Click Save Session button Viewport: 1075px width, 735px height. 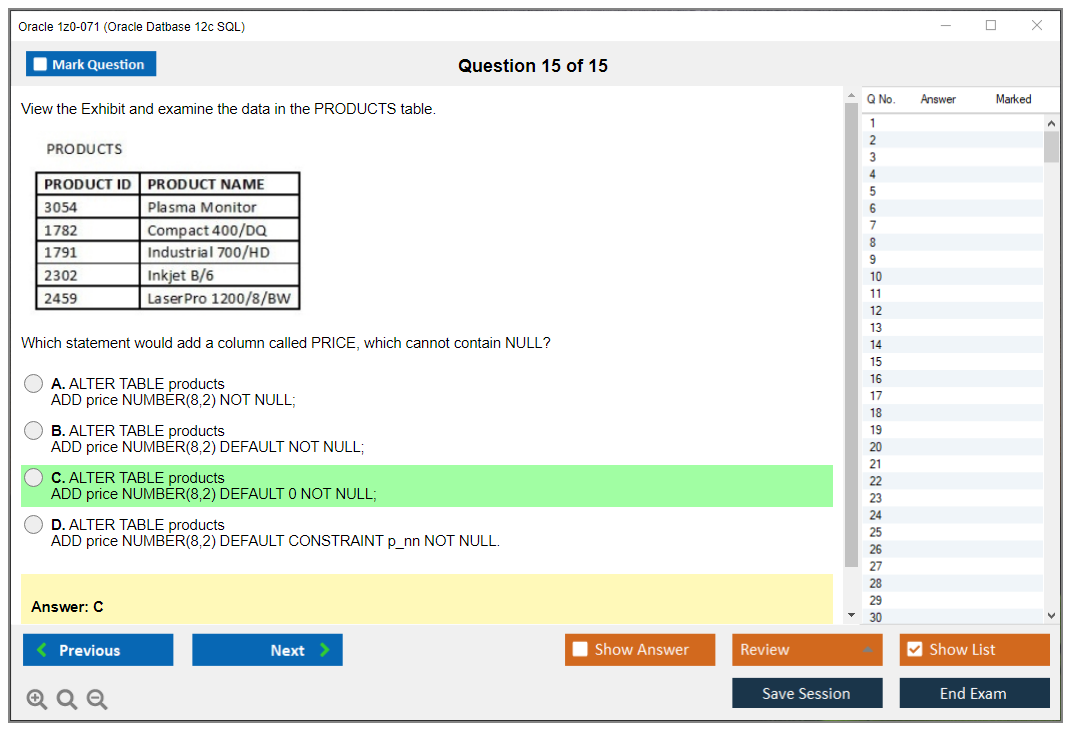pyautogui.click(x=807, y=693)
